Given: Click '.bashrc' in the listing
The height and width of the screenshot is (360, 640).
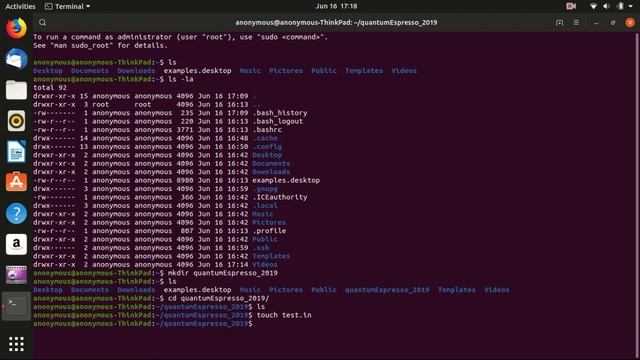Looking at the screenshot, I should 267,130.
